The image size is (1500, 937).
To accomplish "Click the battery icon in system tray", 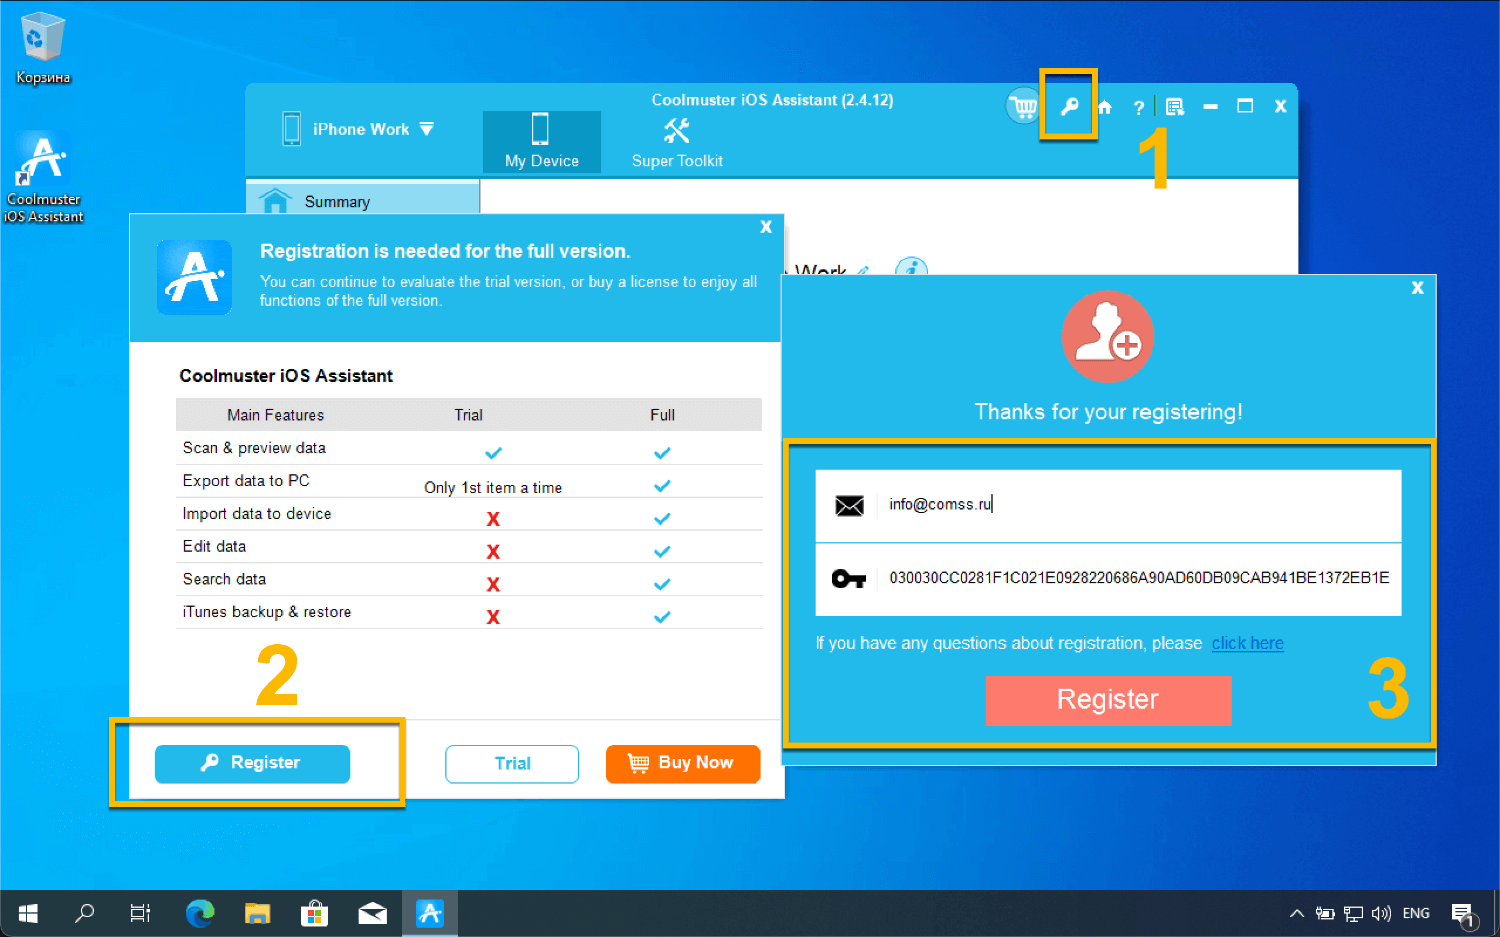I will coord(1325,913).
